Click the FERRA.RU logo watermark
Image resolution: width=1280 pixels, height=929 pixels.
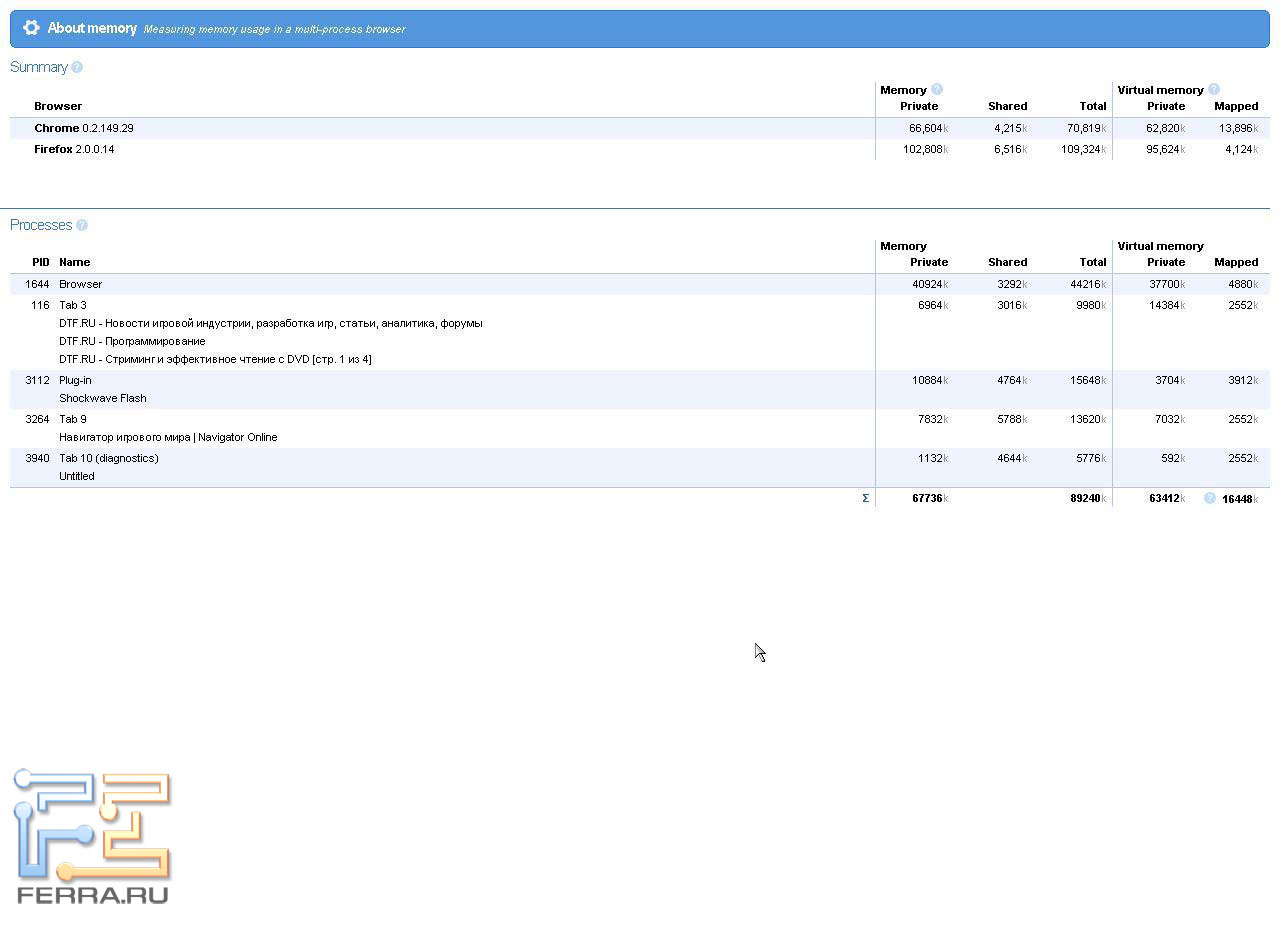tap(92, 838)
